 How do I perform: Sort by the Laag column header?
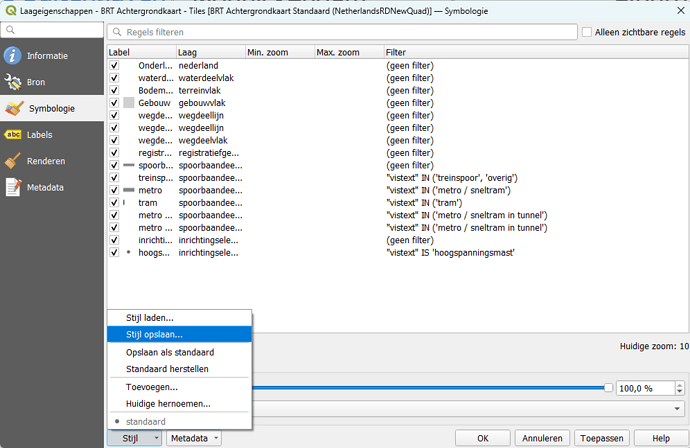(211, 52)
